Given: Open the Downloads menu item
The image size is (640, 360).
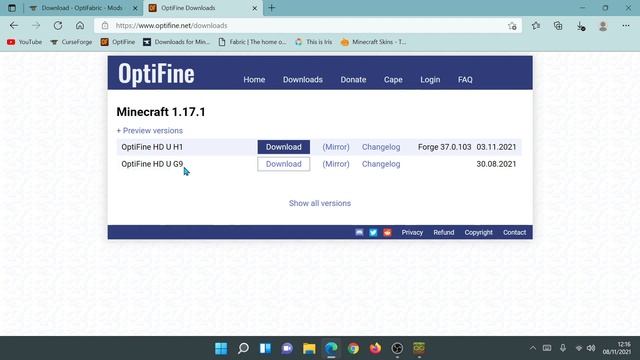Looking at the screenshot, I should (x=303, y=80).
